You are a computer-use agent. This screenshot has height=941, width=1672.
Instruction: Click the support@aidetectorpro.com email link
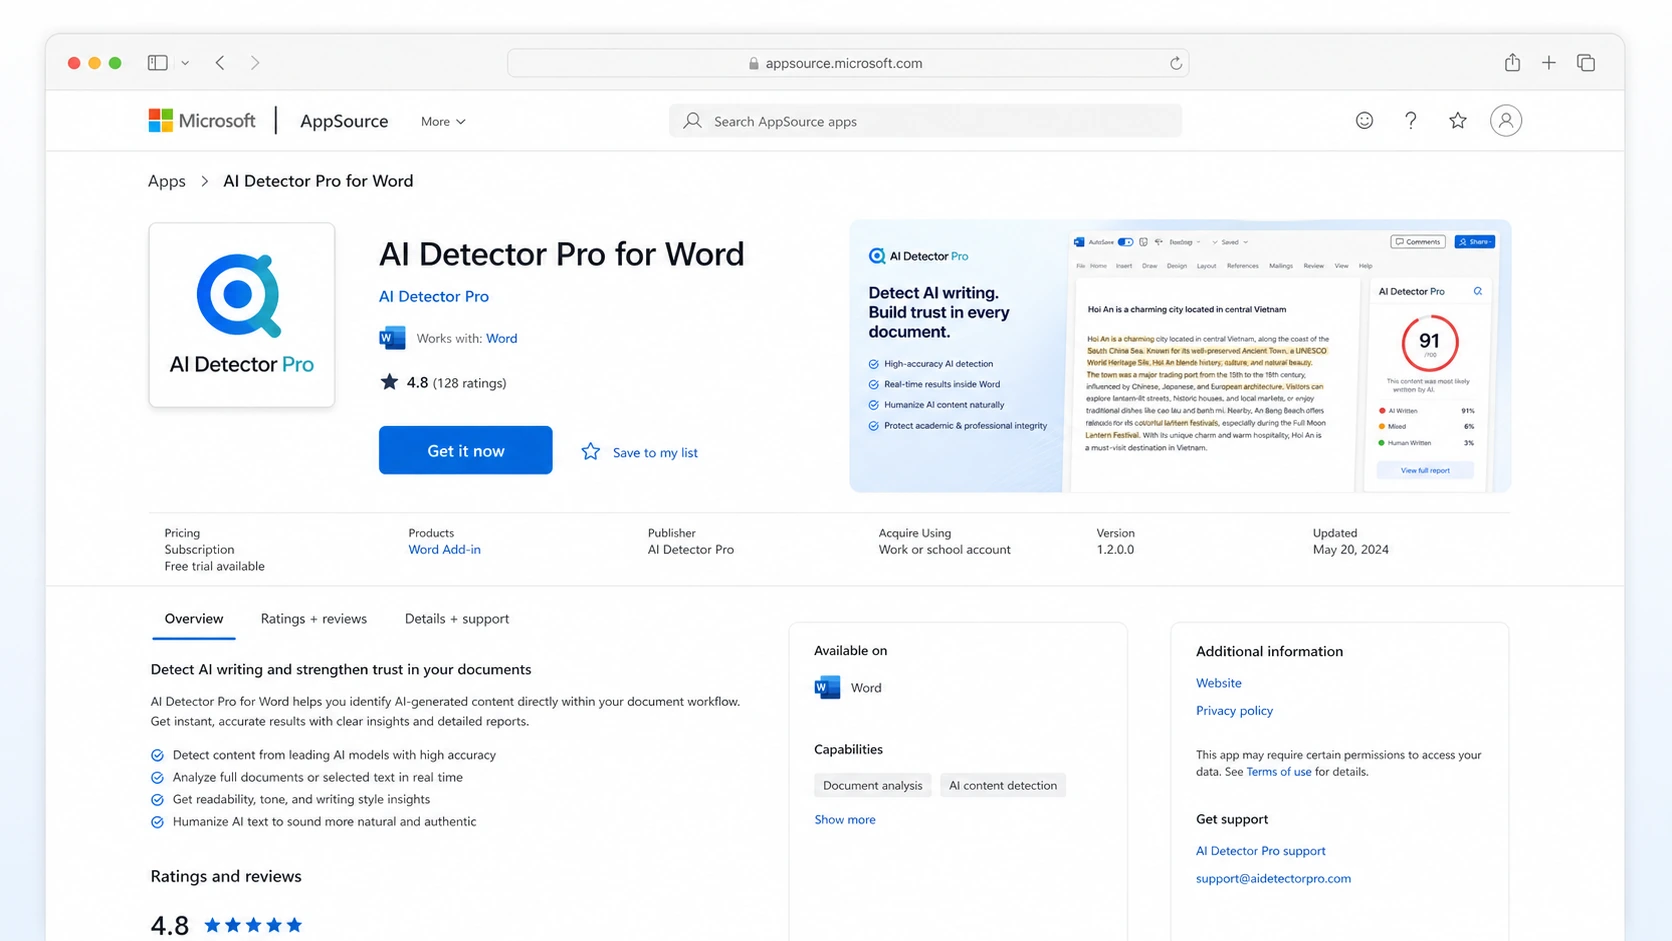1273,879
